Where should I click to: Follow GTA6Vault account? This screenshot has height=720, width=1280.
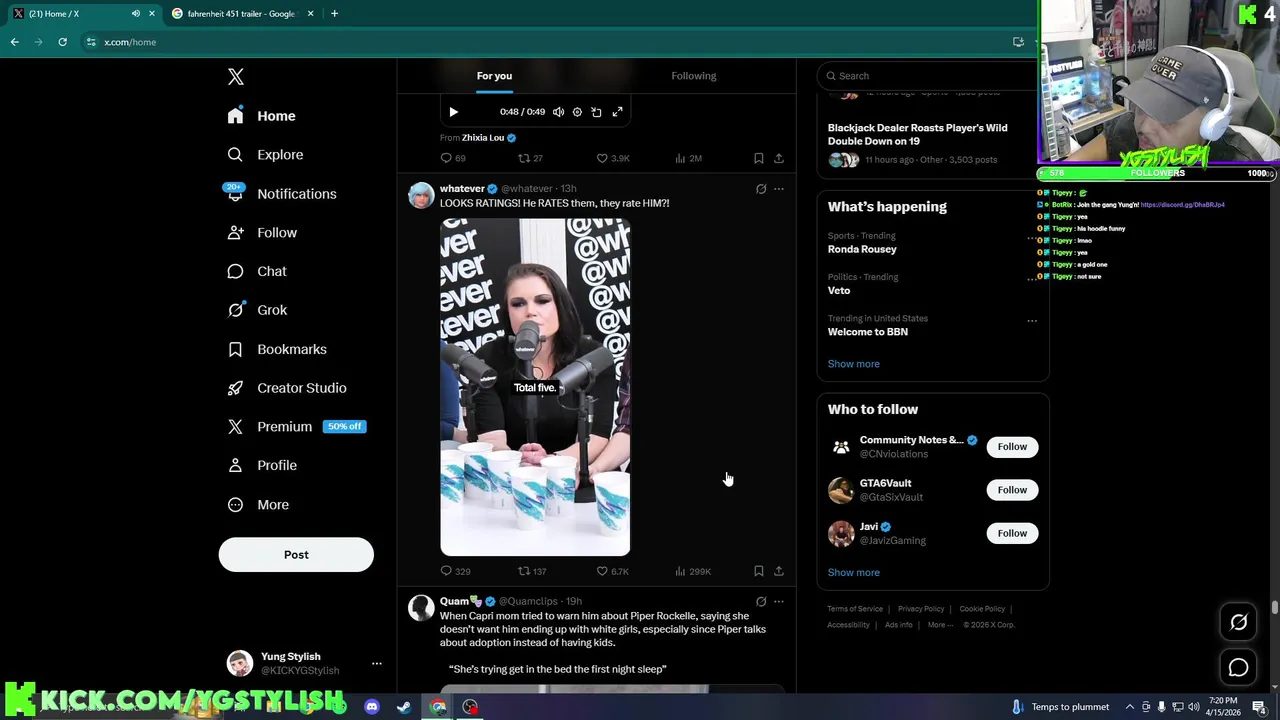pyautogui.click(x=1012, y=490)
